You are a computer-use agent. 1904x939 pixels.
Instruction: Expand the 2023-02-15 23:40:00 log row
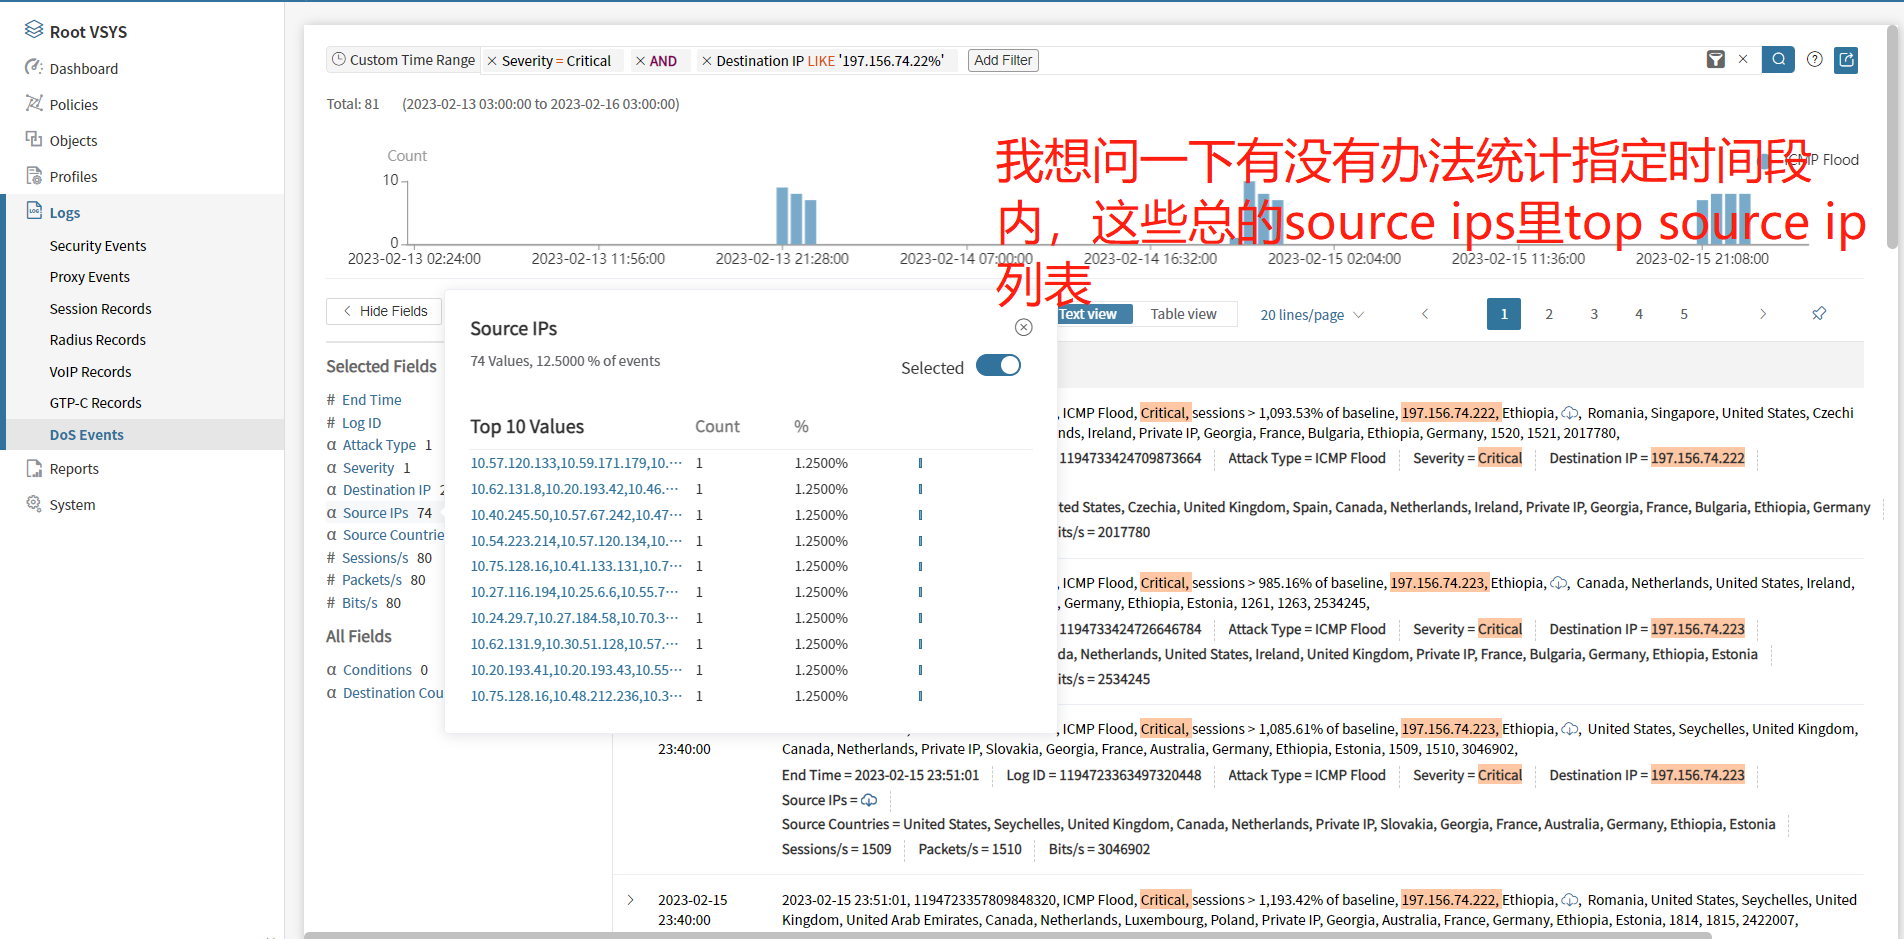(x=630, y=900)
